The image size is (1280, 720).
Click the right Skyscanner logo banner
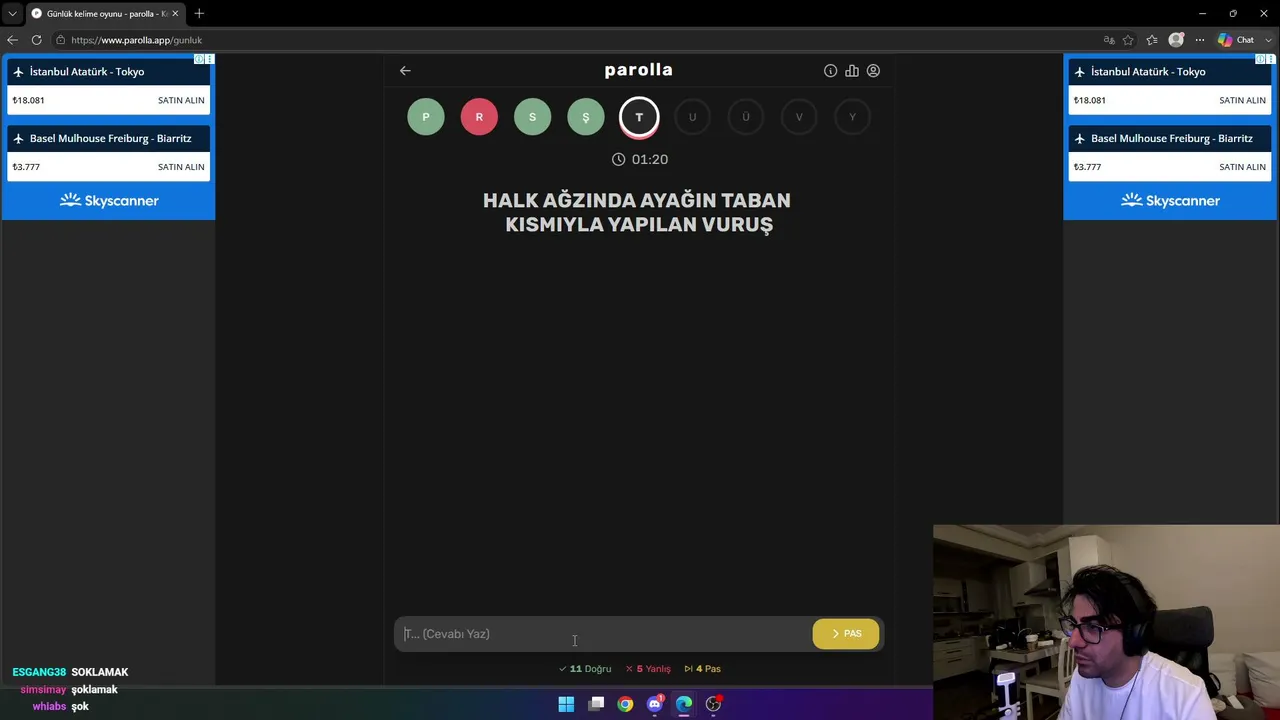[x=1170, y=201]
